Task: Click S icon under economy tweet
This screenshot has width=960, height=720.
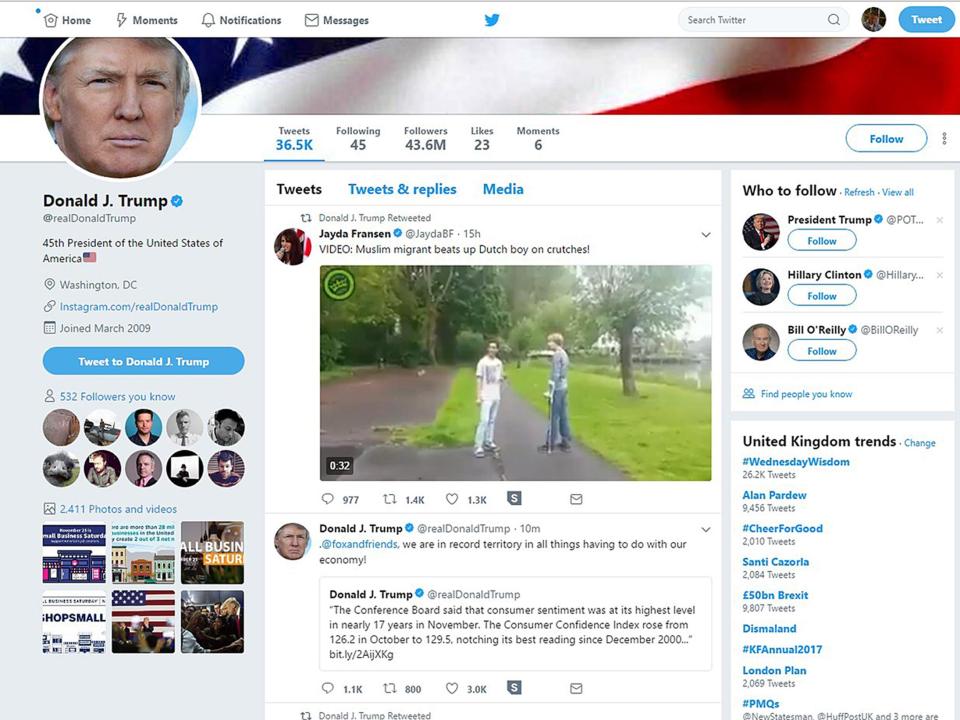Action: click(x=514, y=688)
